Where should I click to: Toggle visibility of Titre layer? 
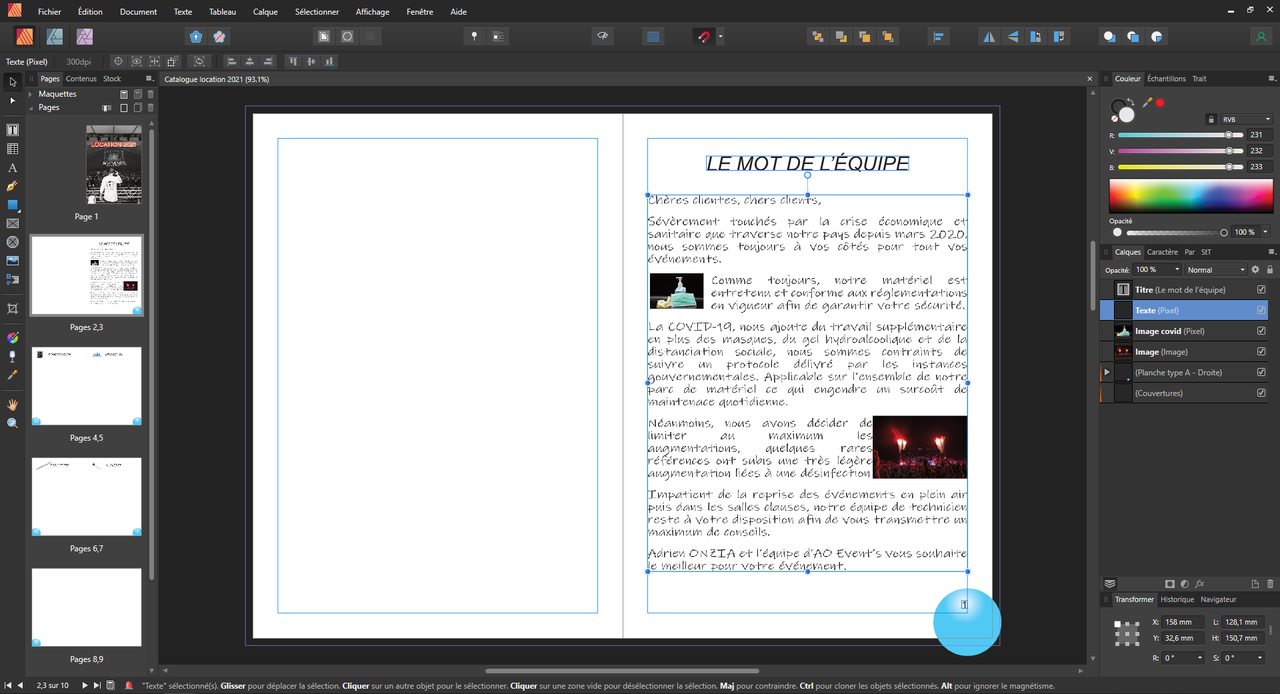click(x=1261, y=290)
